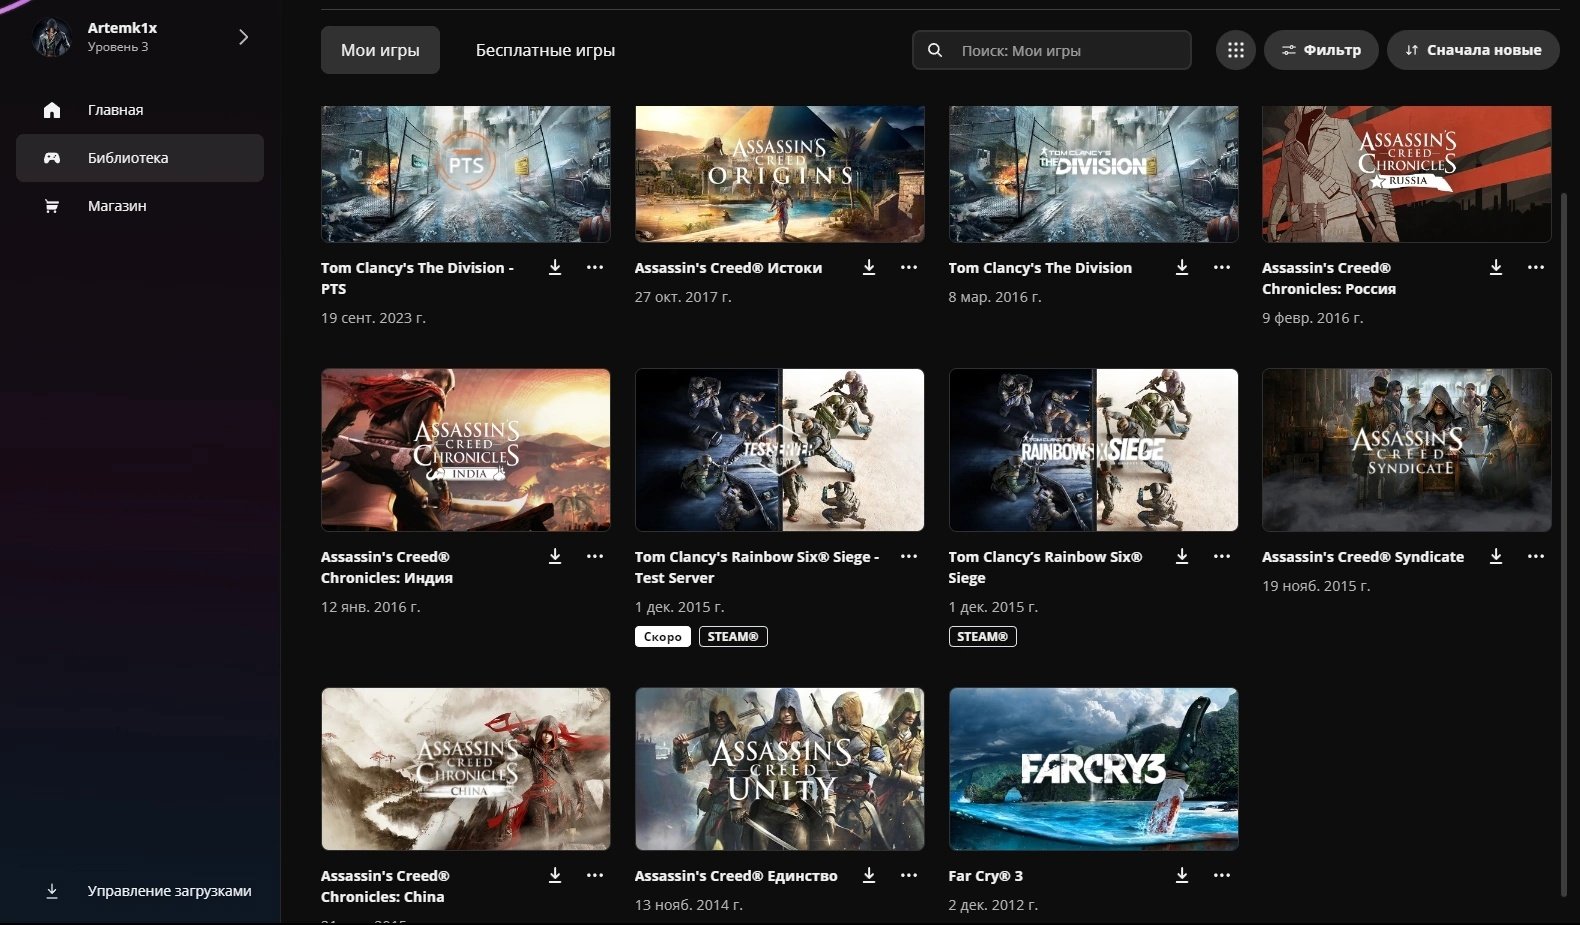This screenshot has width=1580, height=925.
Task: Click user avatar for Artemk1x
Action: tap(51, 38)
